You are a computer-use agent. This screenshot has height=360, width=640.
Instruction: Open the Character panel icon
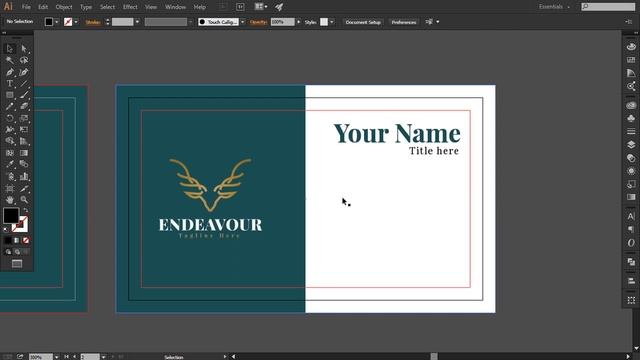tap(631, 216)
